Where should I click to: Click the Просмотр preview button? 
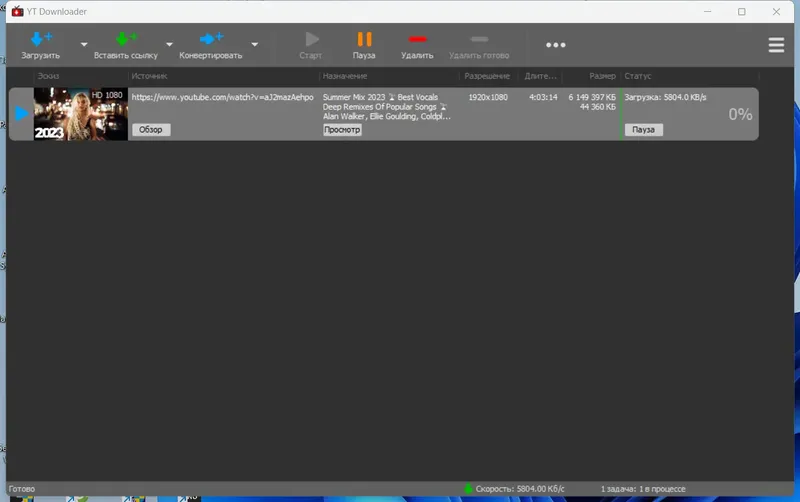[342, 130]
